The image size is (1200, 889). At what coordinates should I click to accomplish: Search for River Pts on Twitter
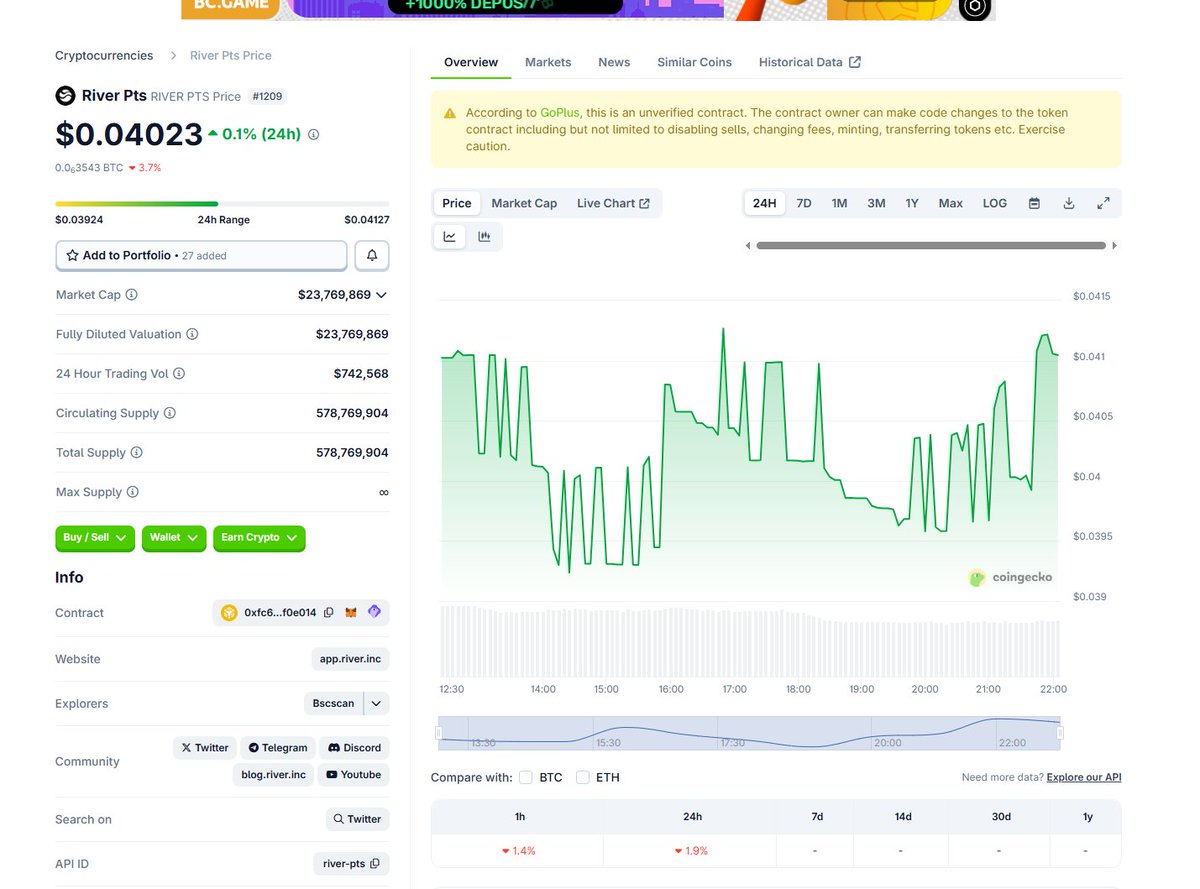click(357, 819)
